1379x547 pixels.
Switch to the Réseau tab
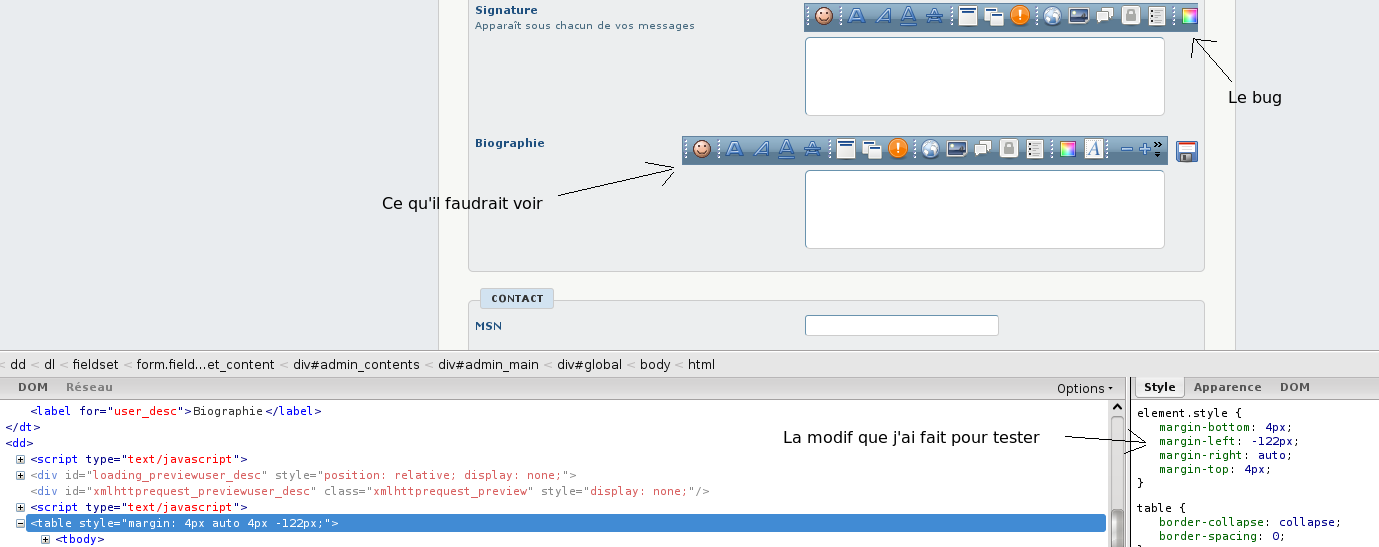(89, 387)
